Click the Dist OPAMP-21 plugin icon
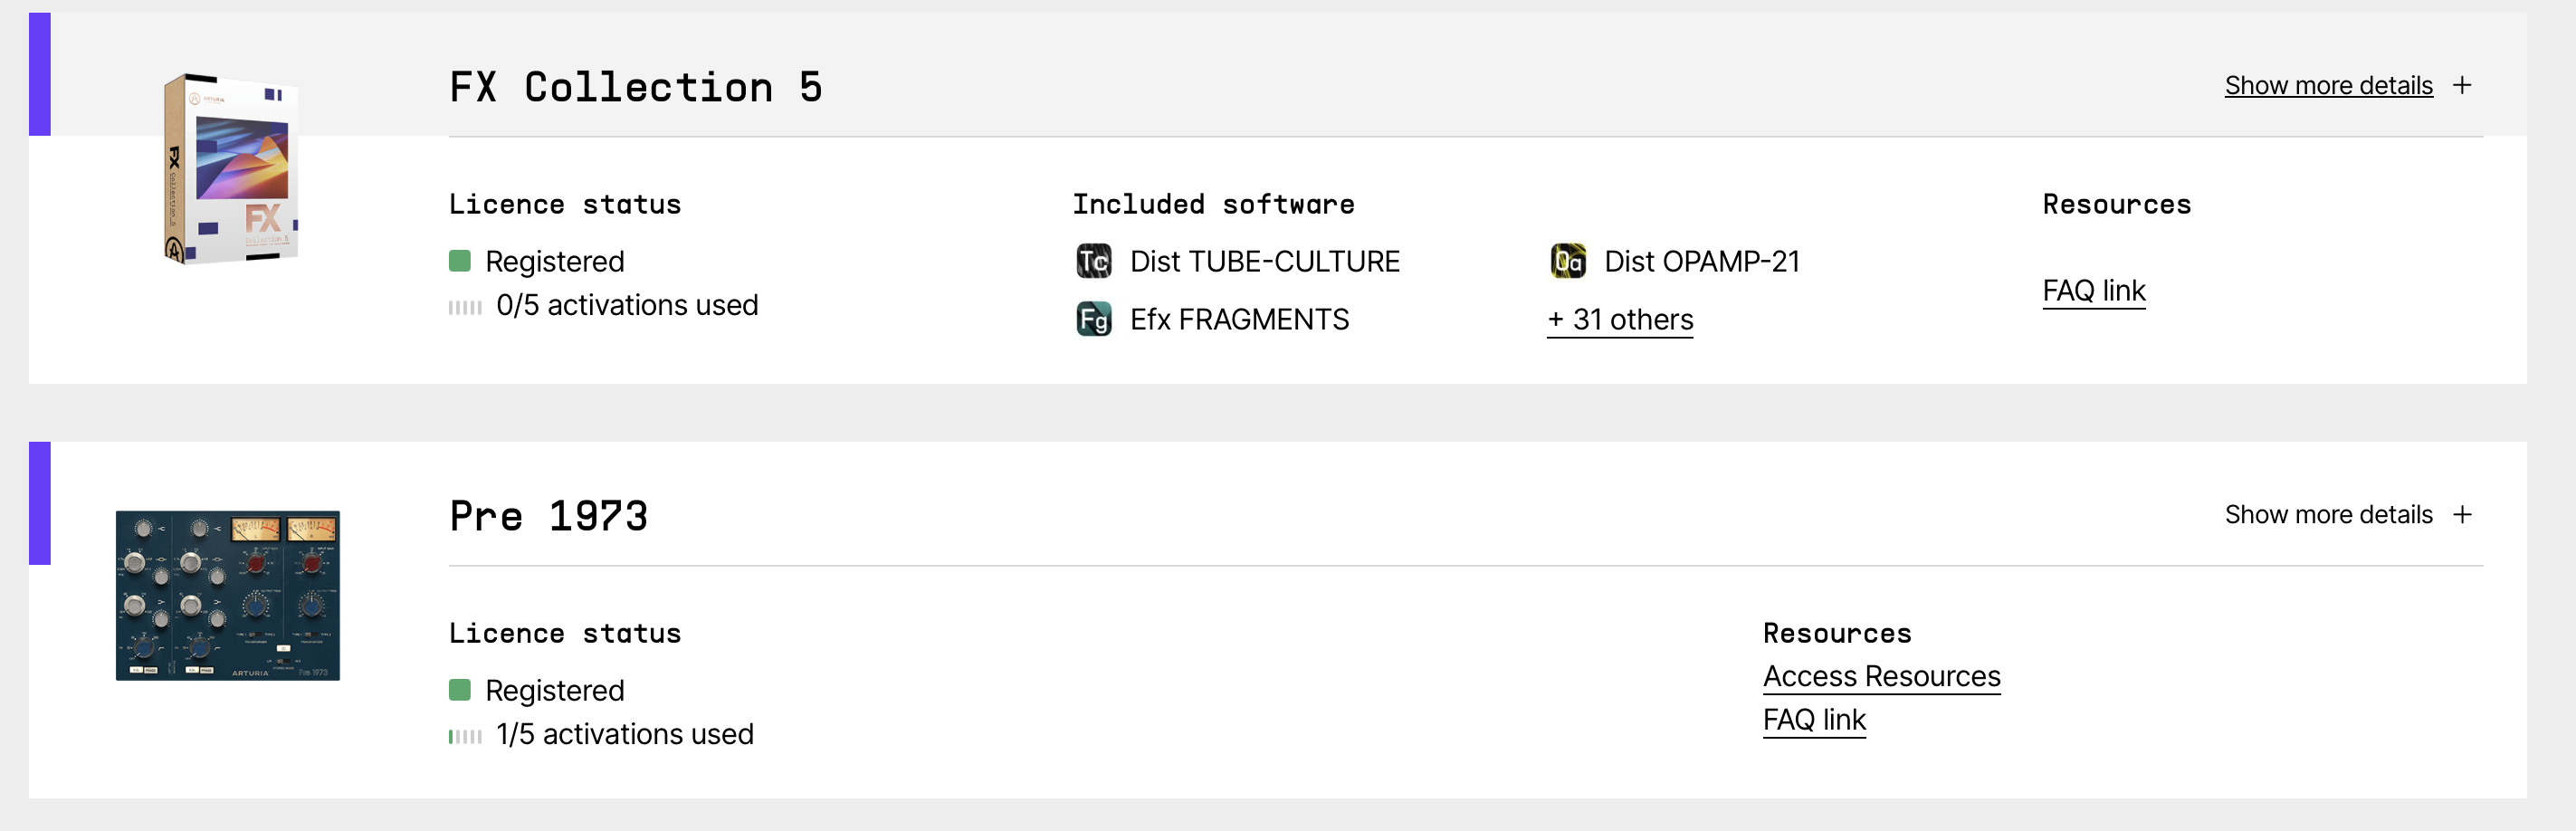The height and width of the screenshot is (831, 2576). [x=1567, y=261]
